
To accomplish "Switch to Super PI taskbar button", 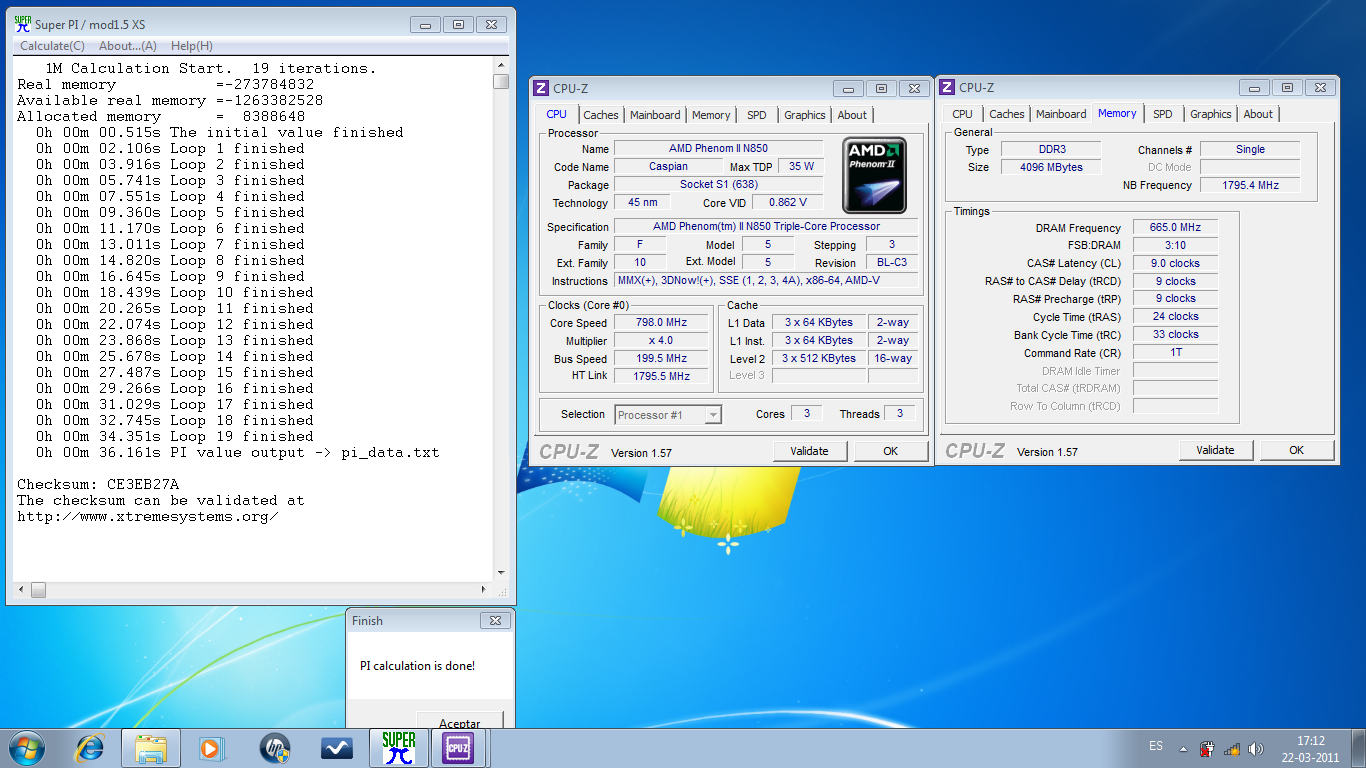I will click(x=398, y=747).
